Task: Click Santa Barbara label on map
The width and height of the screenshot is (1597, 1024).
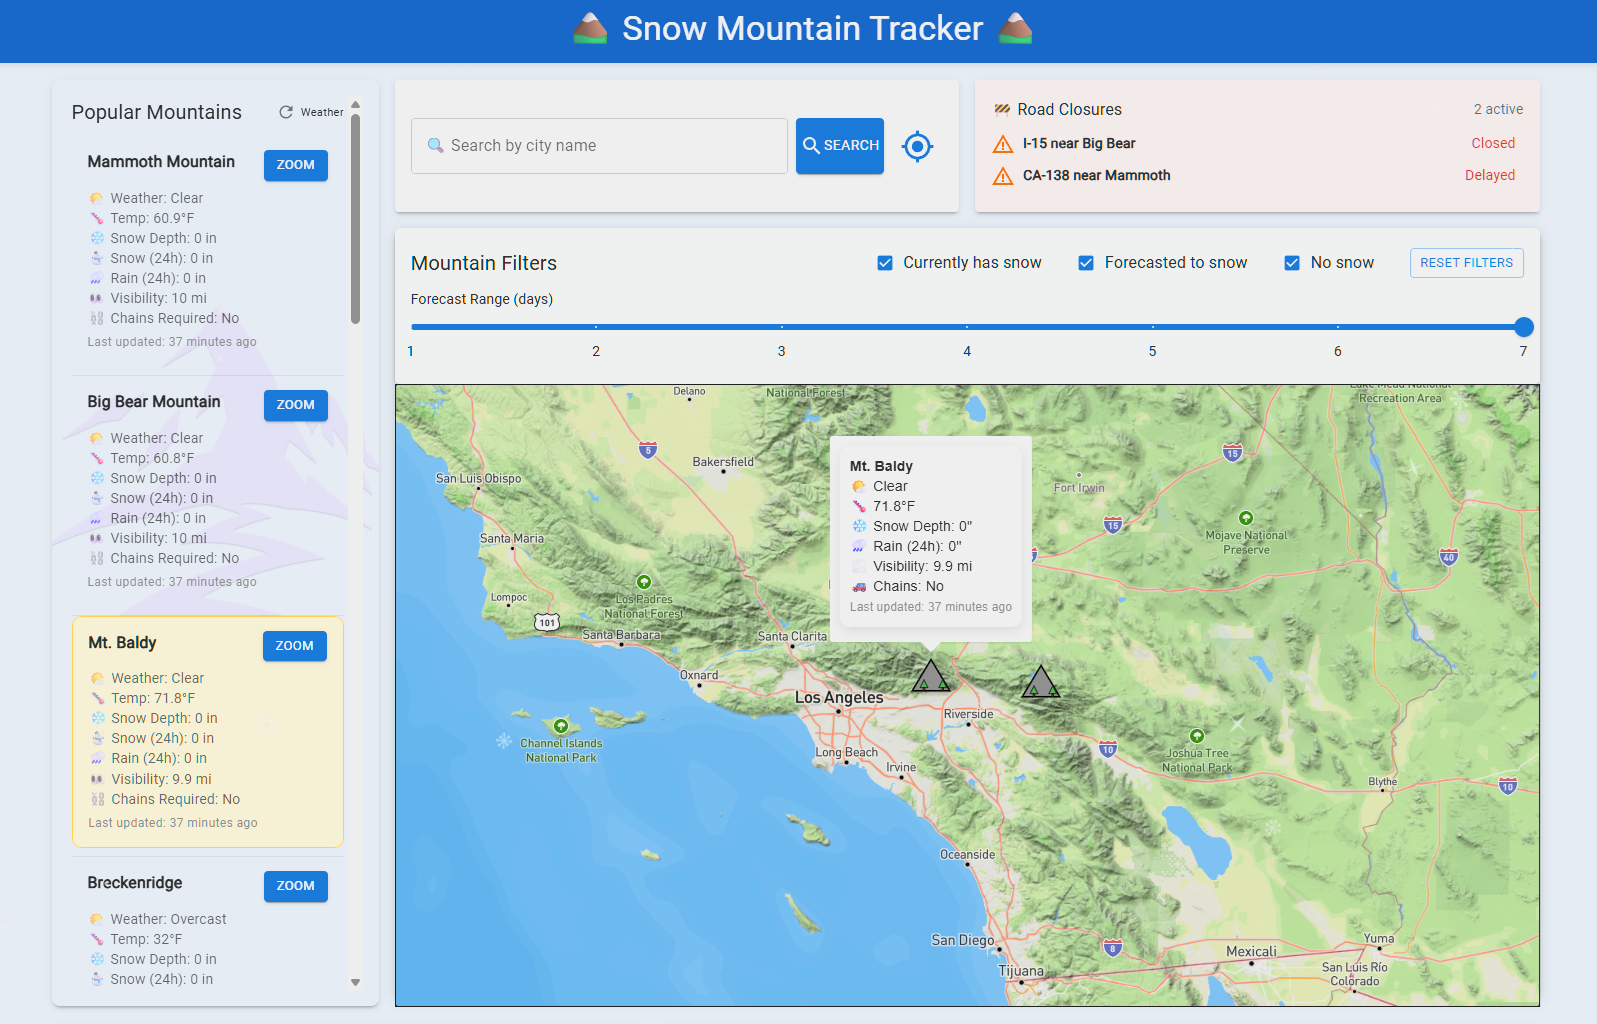Action: [x=621, y=635]
